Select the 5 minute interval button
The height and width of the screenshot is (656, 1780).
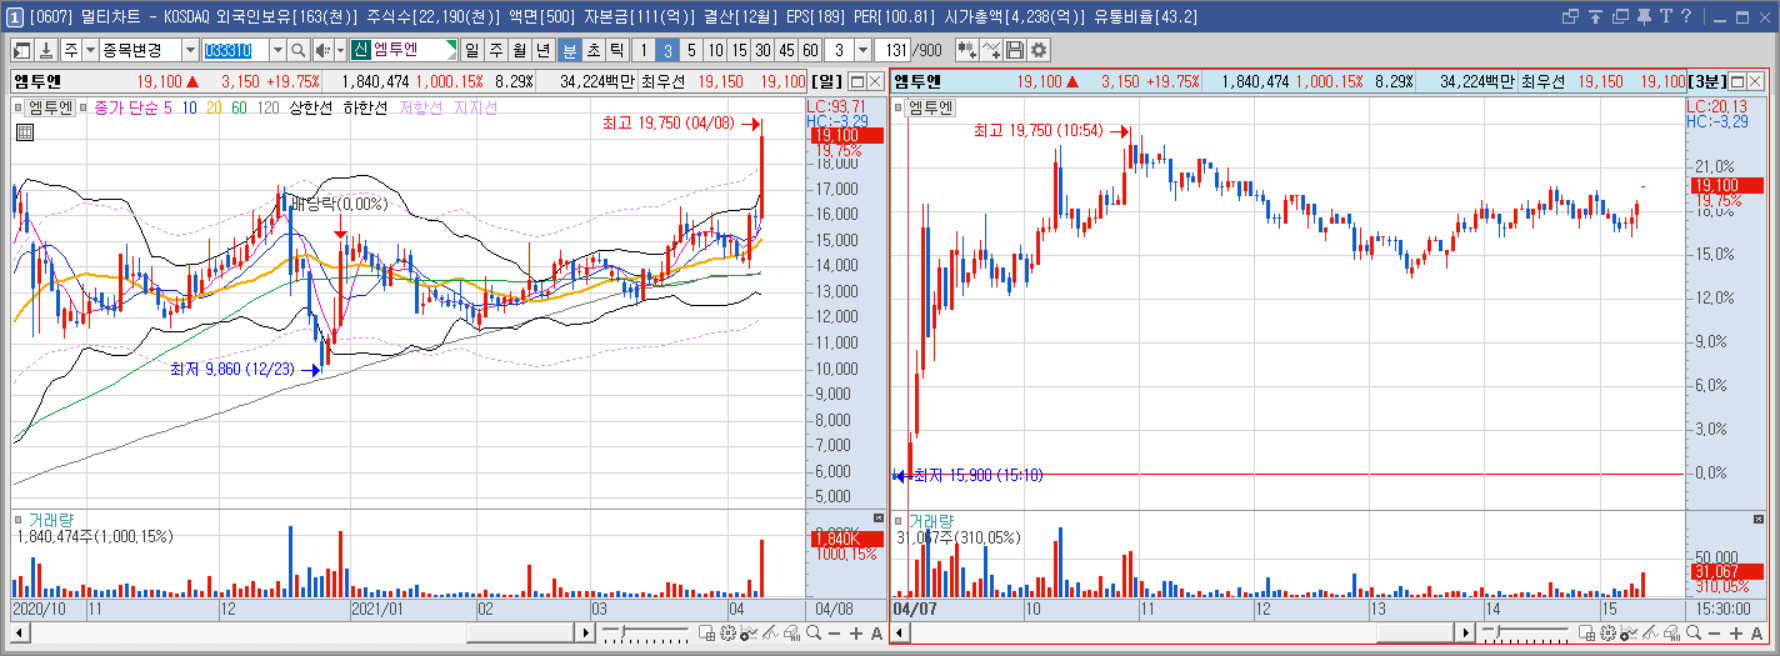[692, 50]
